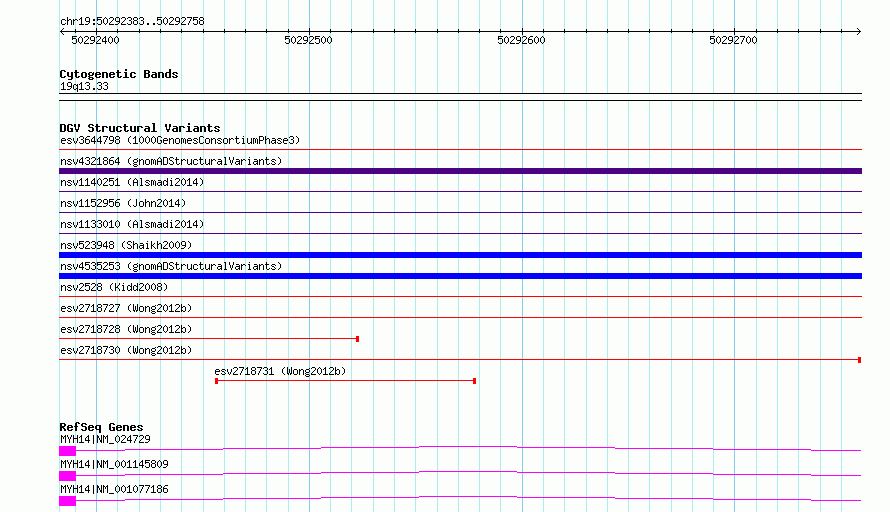Click the red end marker of esv2718730

pyautogui.click(x=859, y=360)
